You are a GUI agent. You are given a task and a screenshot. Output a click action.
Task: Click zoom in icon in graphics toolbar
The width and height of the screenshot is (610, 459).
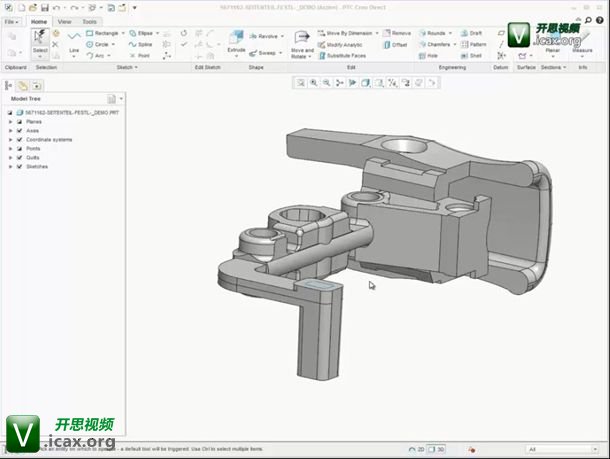click(x=313, y=83)
